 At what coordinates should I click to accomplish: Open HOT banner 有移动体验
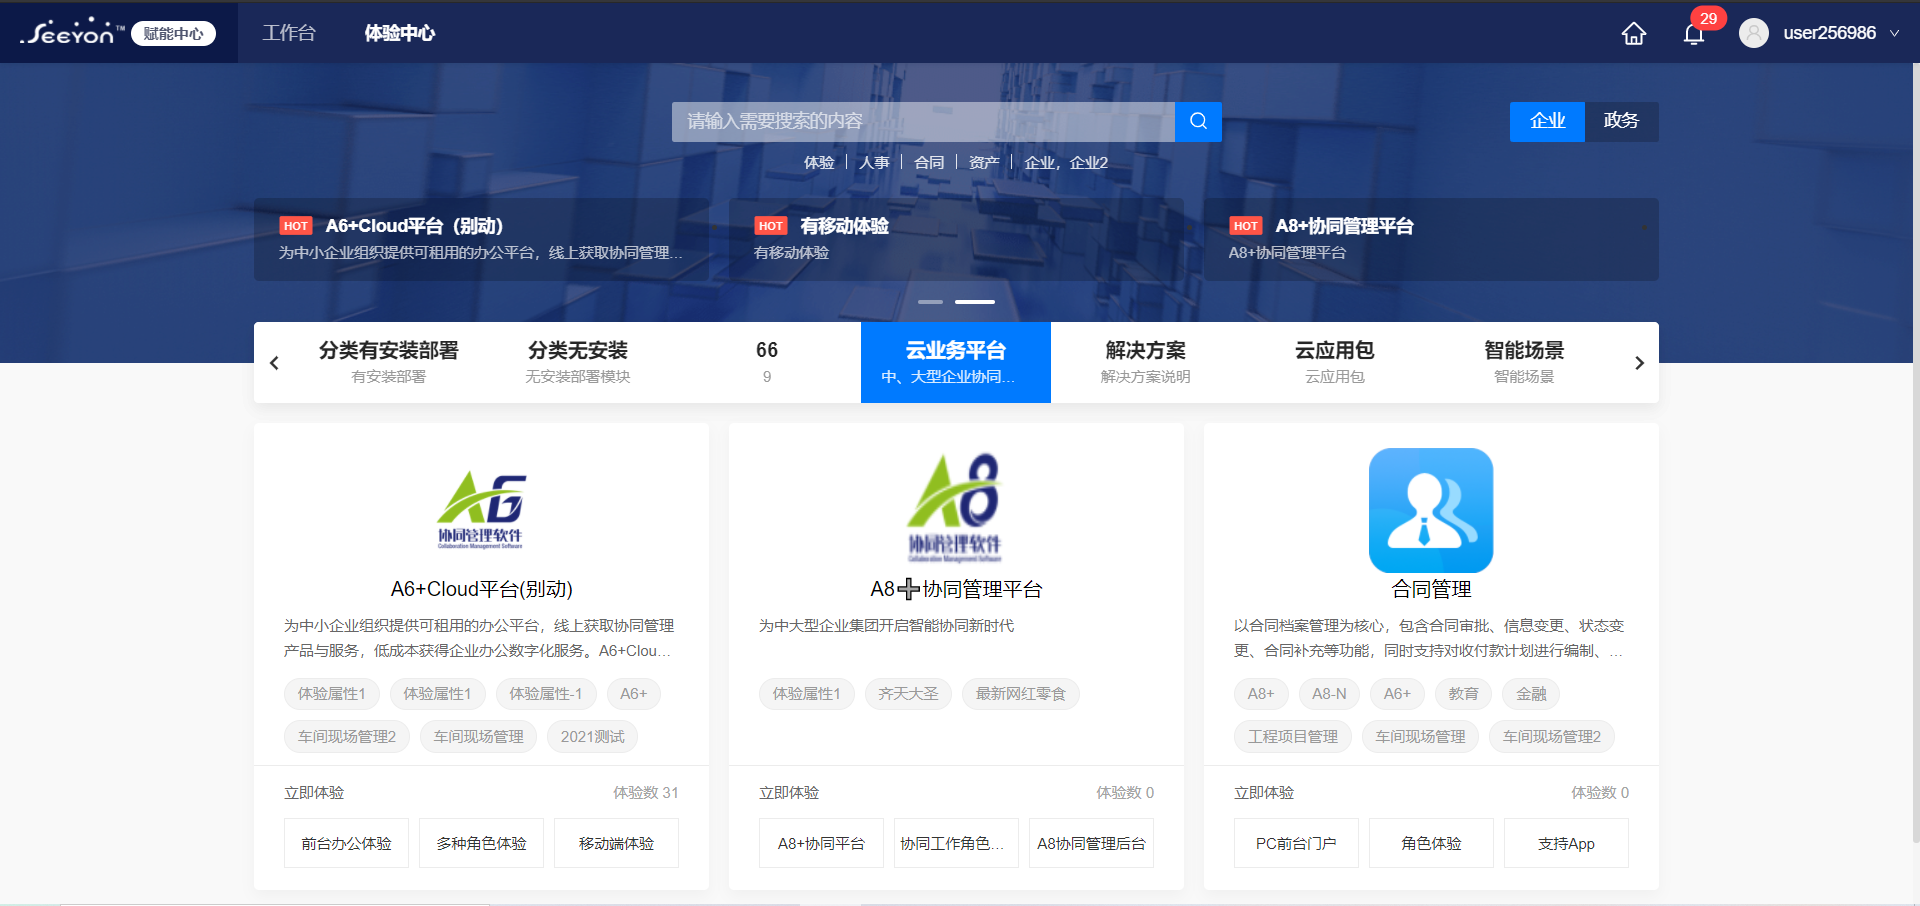[x=956, y=239]
